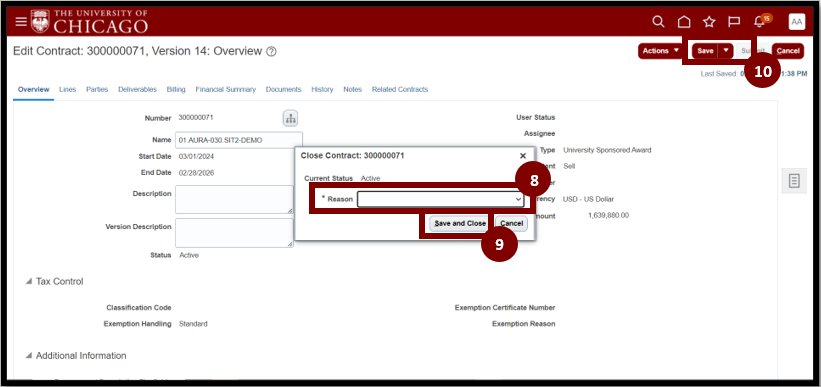Click the contract Name input field
The height and width of the screenshot is (387, 821).
click(x=239, y=140)
